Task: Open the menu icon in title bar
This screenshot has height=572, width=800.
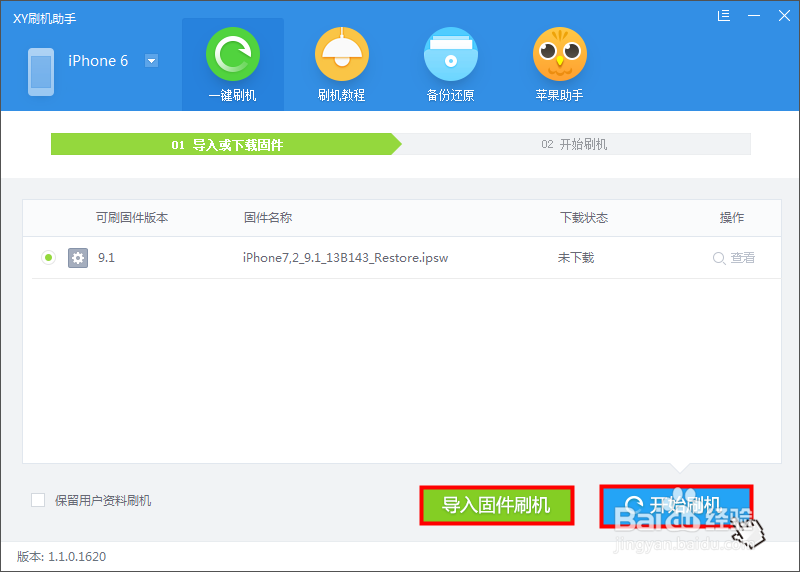Action: pos(723,16)
